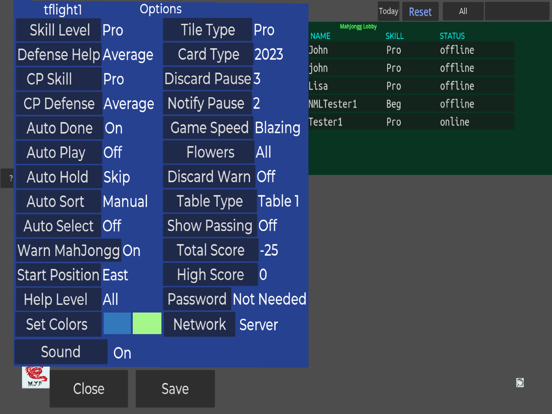The height and width of the screenshot is (414, 552).
Task: Cycle the Auto Sort setting button
Action: point(58,202)
